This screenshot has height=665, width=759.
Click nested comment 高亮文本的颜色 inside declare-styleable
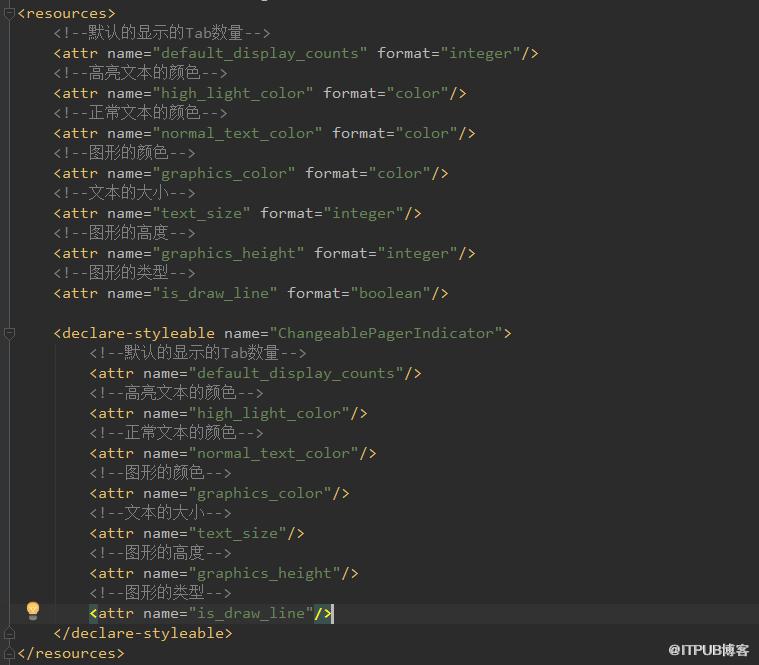point(176,393)
